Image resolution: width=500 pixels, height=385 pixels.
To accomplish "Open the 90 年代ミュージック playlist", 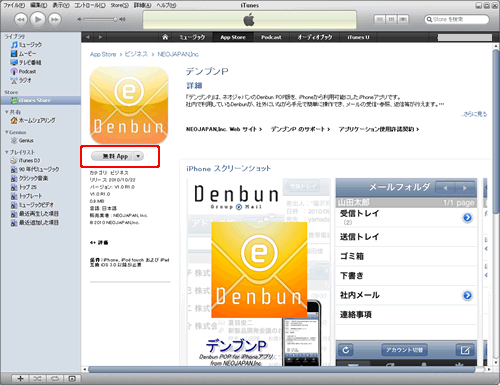I will tap(35, 169).
